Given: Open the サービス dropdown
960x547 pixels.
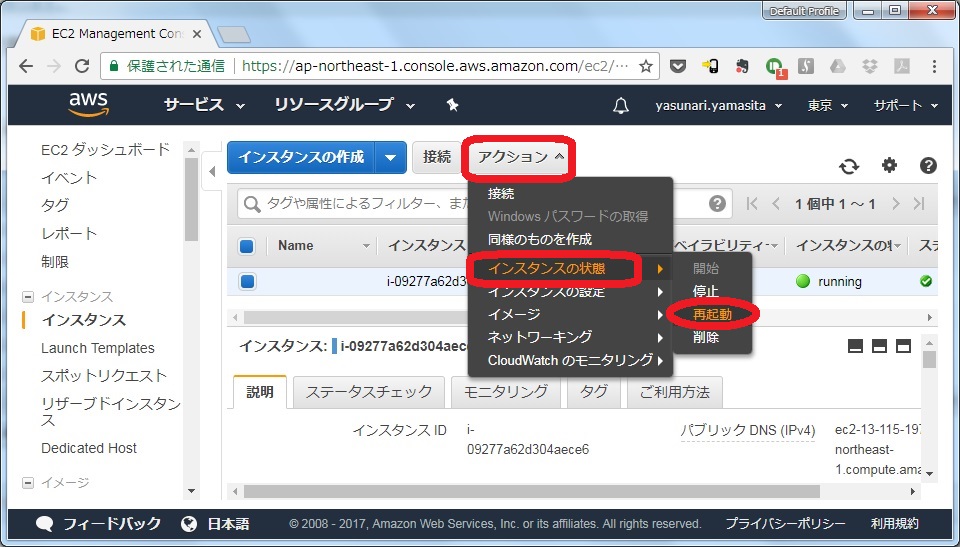Looking at the screenshot, I should (204, 105).
